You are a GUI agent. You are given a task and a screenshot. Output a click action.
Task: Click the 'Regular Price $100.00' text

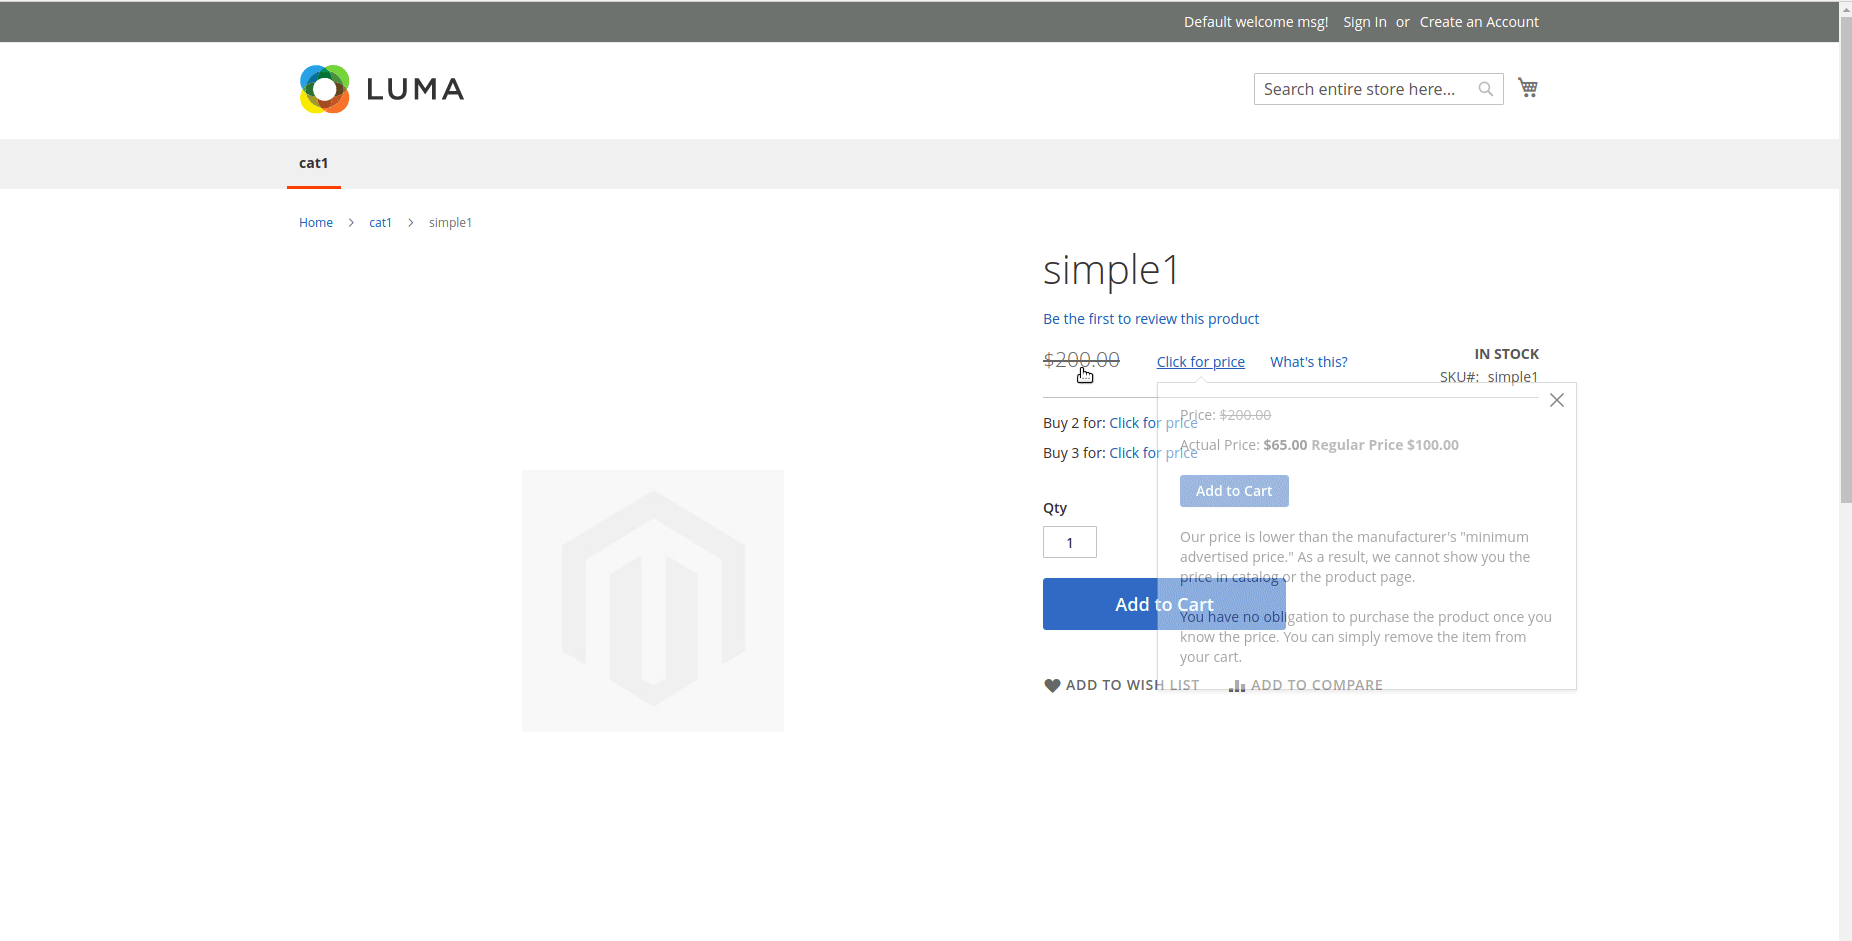click(1385, 445)
